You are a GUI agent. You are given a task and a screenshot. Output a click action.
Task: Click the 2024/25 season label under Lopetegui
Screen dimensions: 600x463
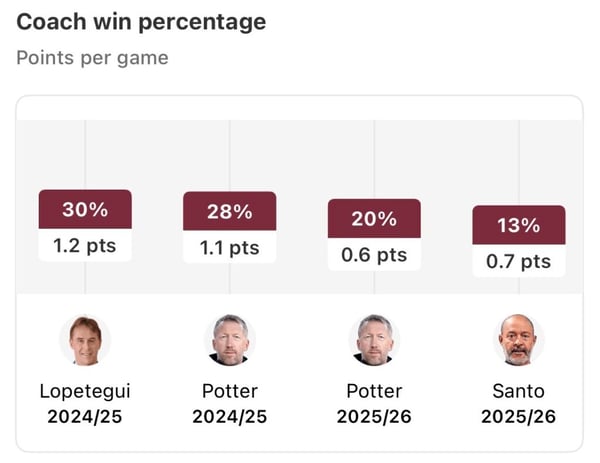pyautogui.click(x=85, y=416)
